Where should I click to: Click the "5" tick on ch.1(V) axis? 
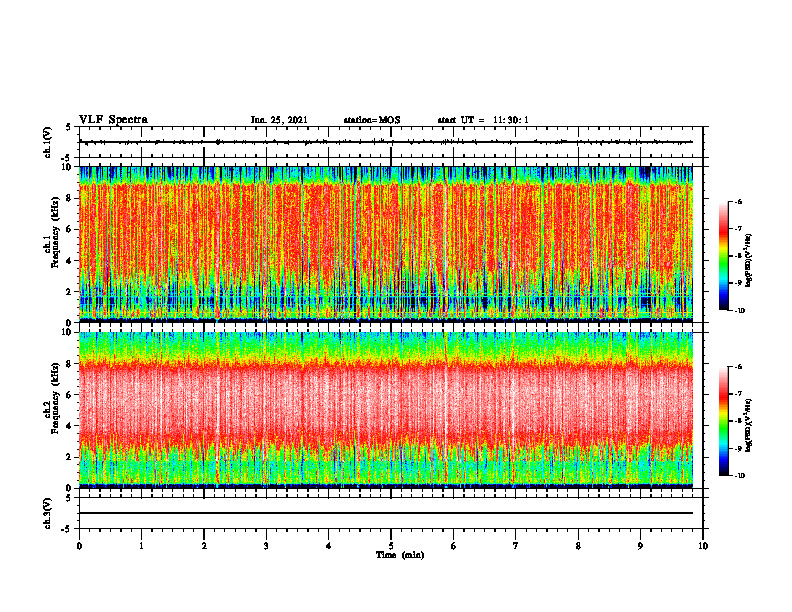(69, 127)
